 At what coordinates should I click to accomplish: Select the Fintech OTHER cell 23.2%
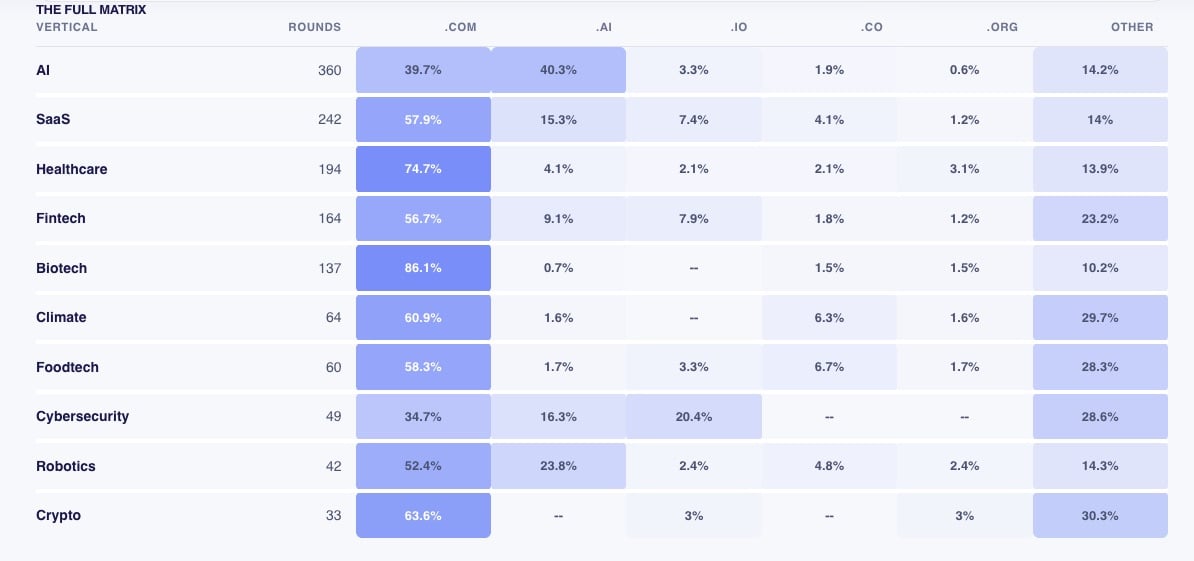click(x=1100, y=218)
